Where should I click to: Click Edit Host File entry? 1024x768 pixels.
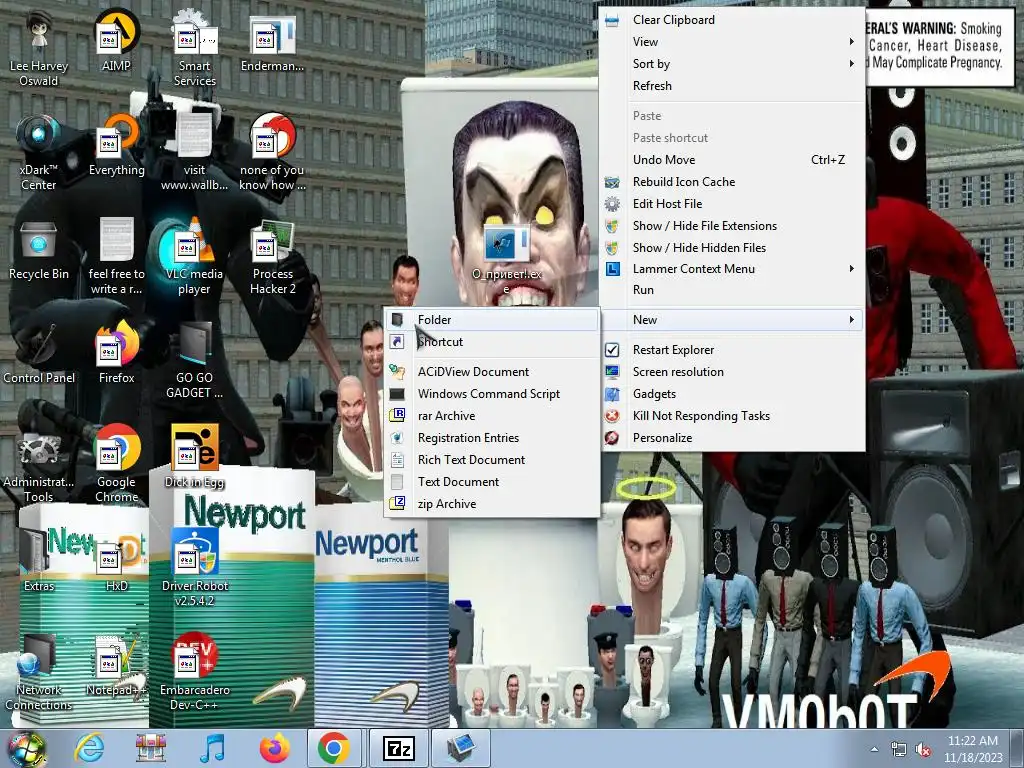coord(733,204)
